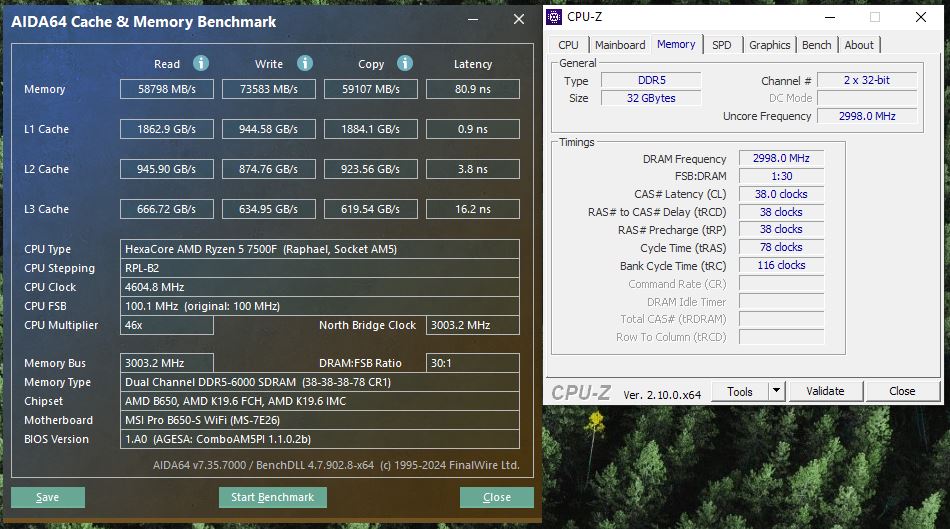Click the FSB:DRAM value 1:30

coord(782,176)
